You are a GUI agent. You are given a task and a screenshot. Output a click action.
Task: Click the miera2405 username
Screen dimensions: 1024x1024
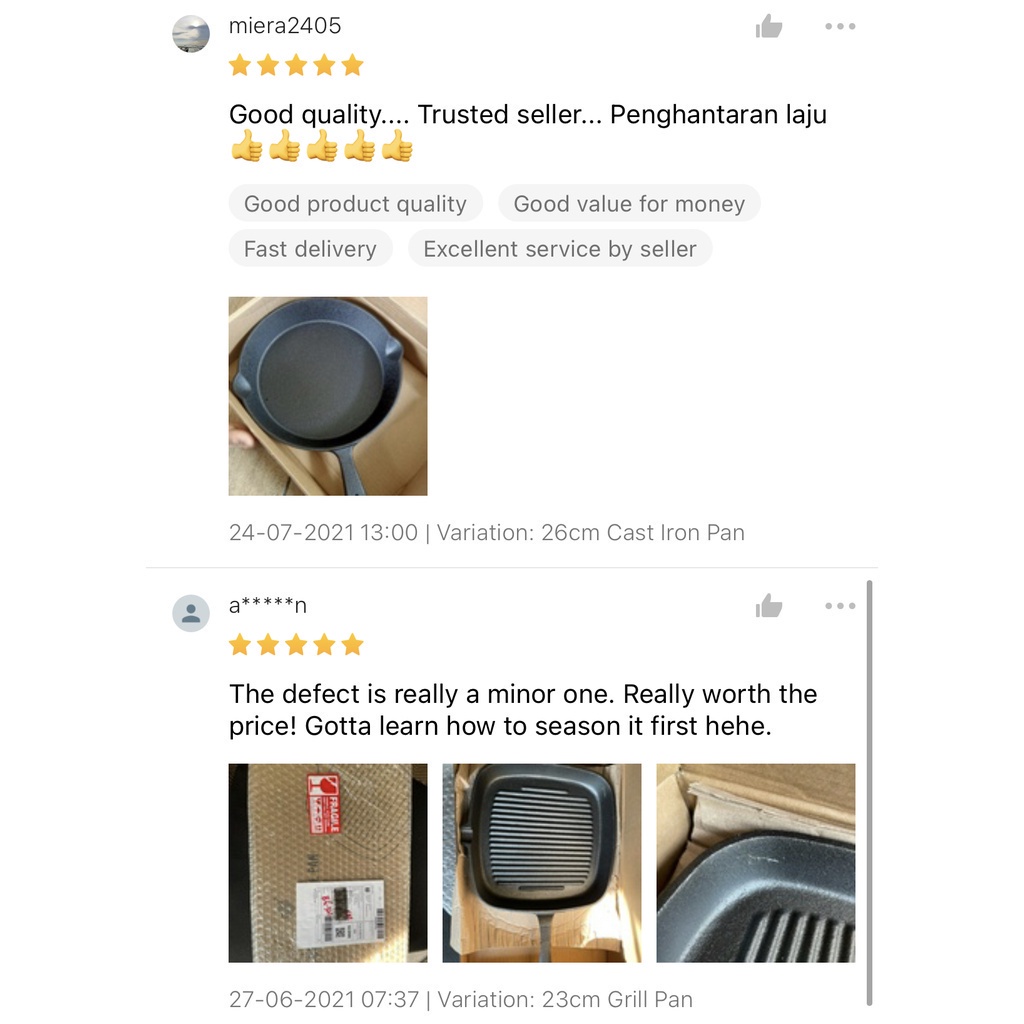[285, 26]
